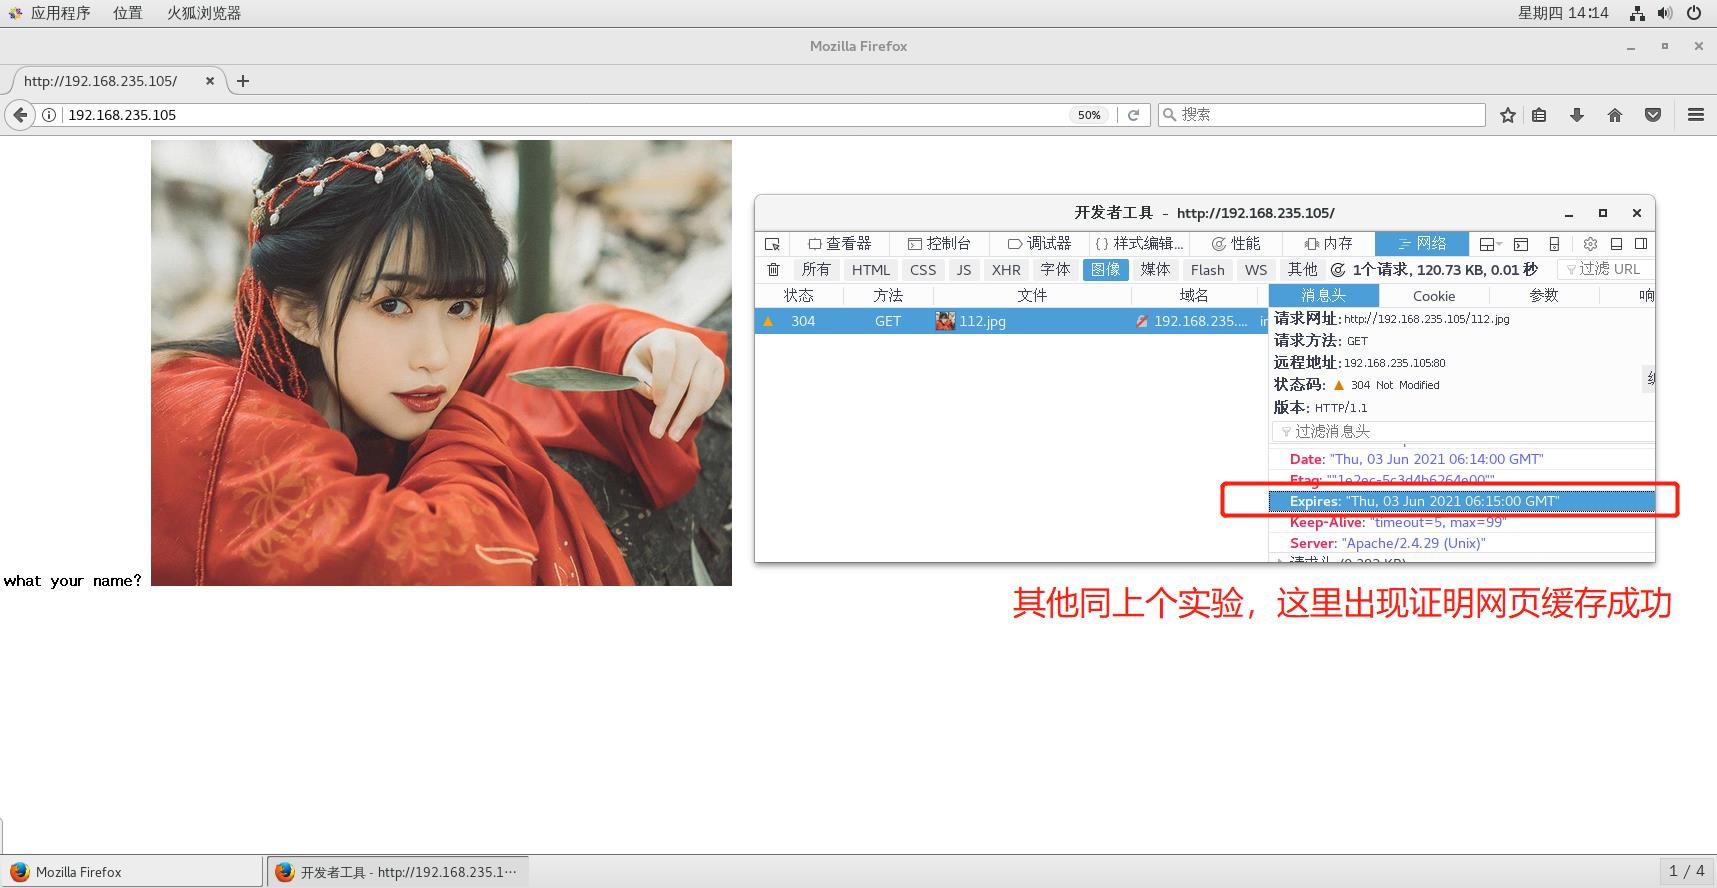The height and width of the screenshot is (888, 1717).
Task: Reload the page with the refresh icon
Action: coord(1133,115)
